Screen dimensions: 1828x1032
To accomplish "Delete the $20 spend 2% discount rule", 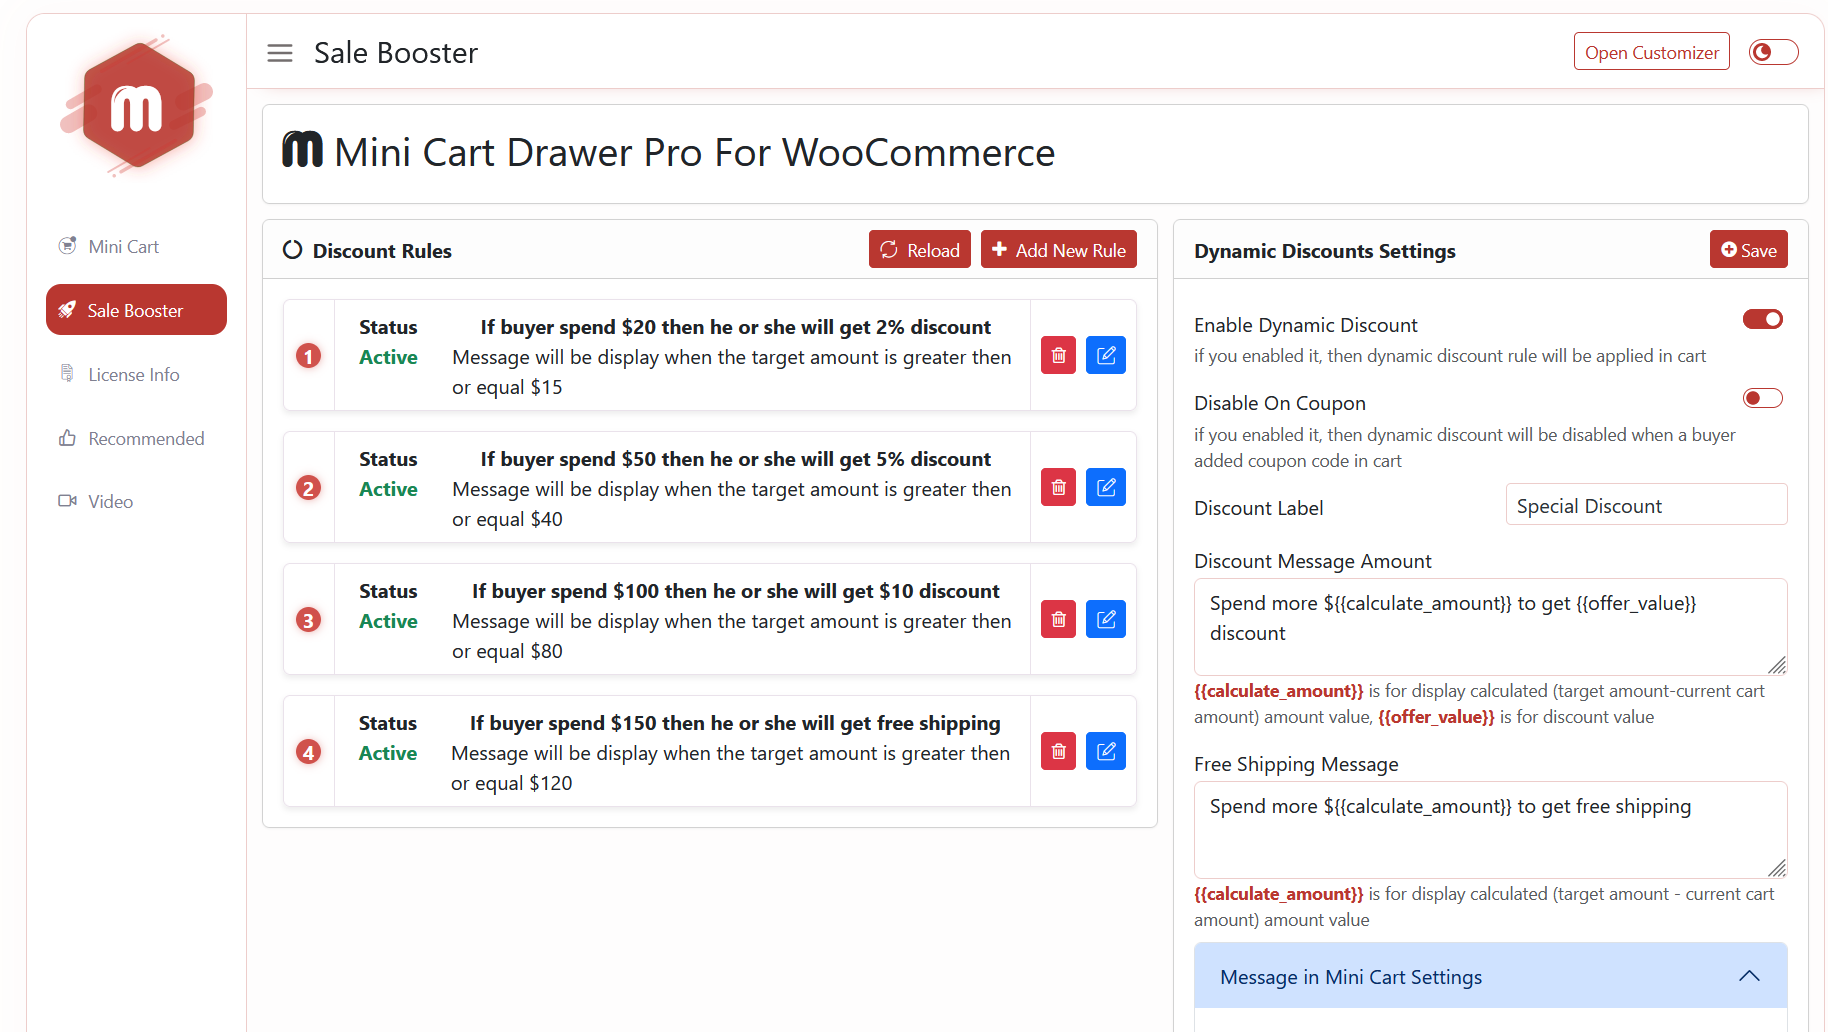I will (1058, 355).
